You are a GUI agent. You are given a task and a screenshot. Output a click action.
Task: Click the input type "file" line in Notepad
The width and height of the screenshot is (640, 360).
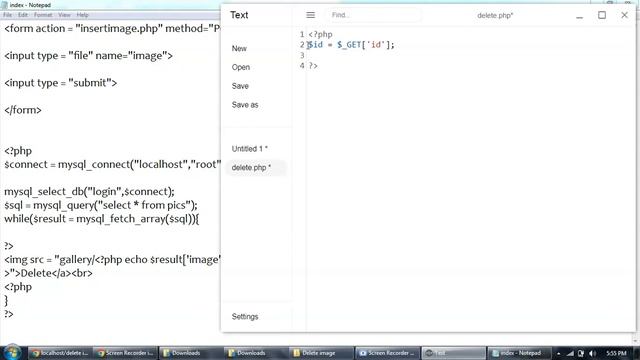(89, 56)
